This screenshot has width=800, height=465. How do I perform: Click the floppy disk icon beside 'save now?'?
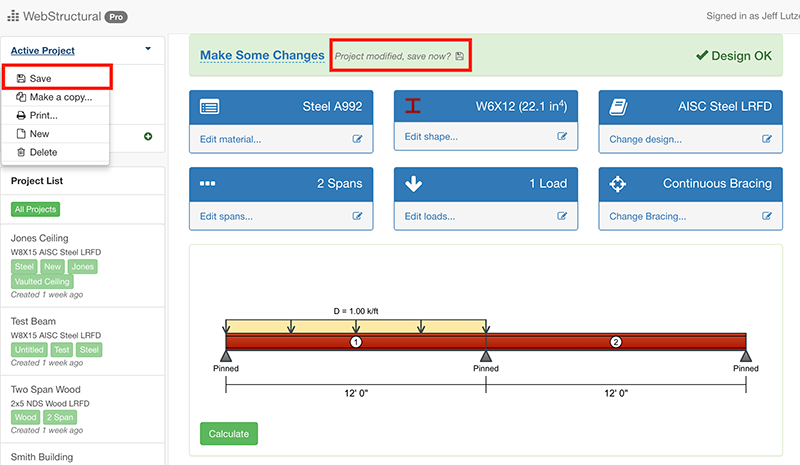[460, 56]
